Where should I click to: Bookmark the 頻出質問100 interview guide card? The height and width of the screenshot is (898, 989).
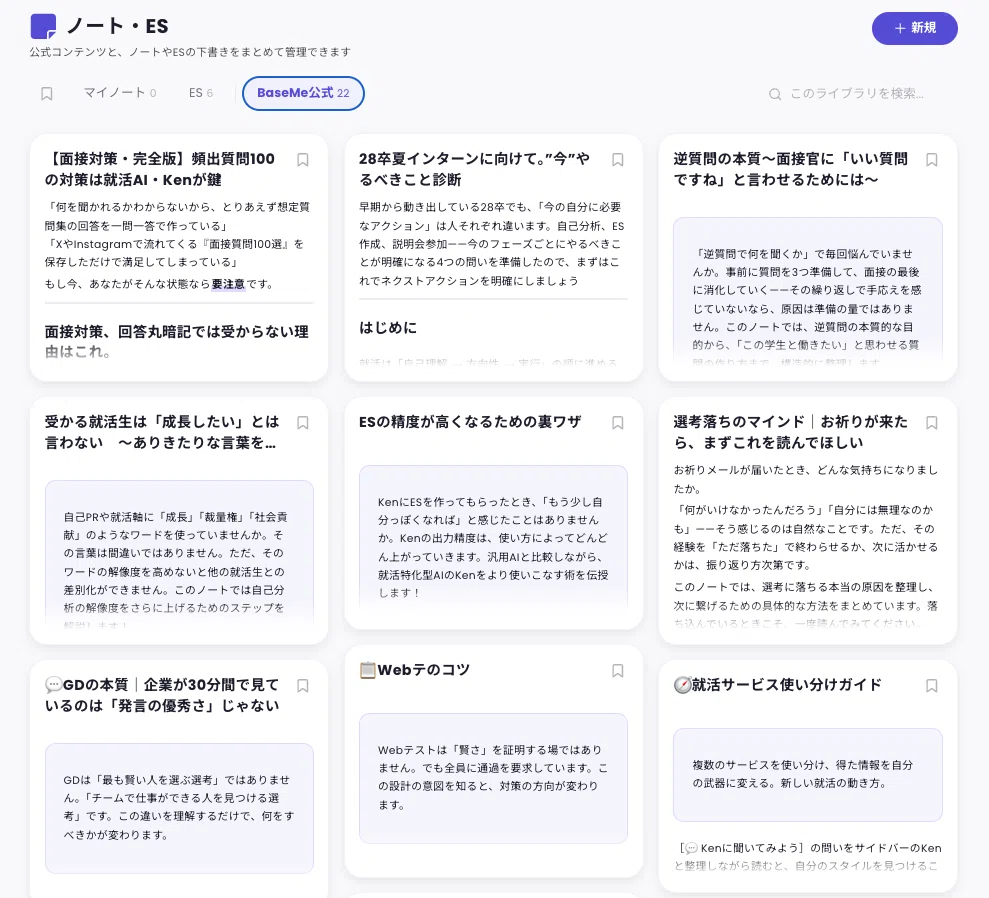pos(303,160)
